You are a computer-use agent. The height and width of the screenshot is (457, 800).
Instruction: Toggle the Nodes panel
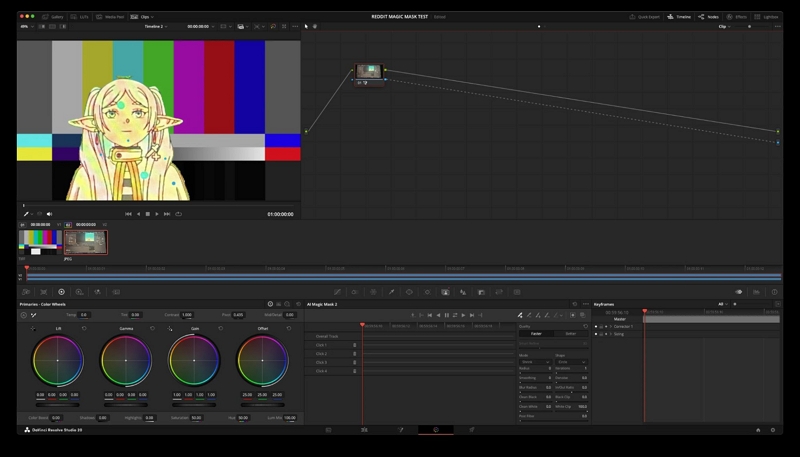tap(708, 17)
